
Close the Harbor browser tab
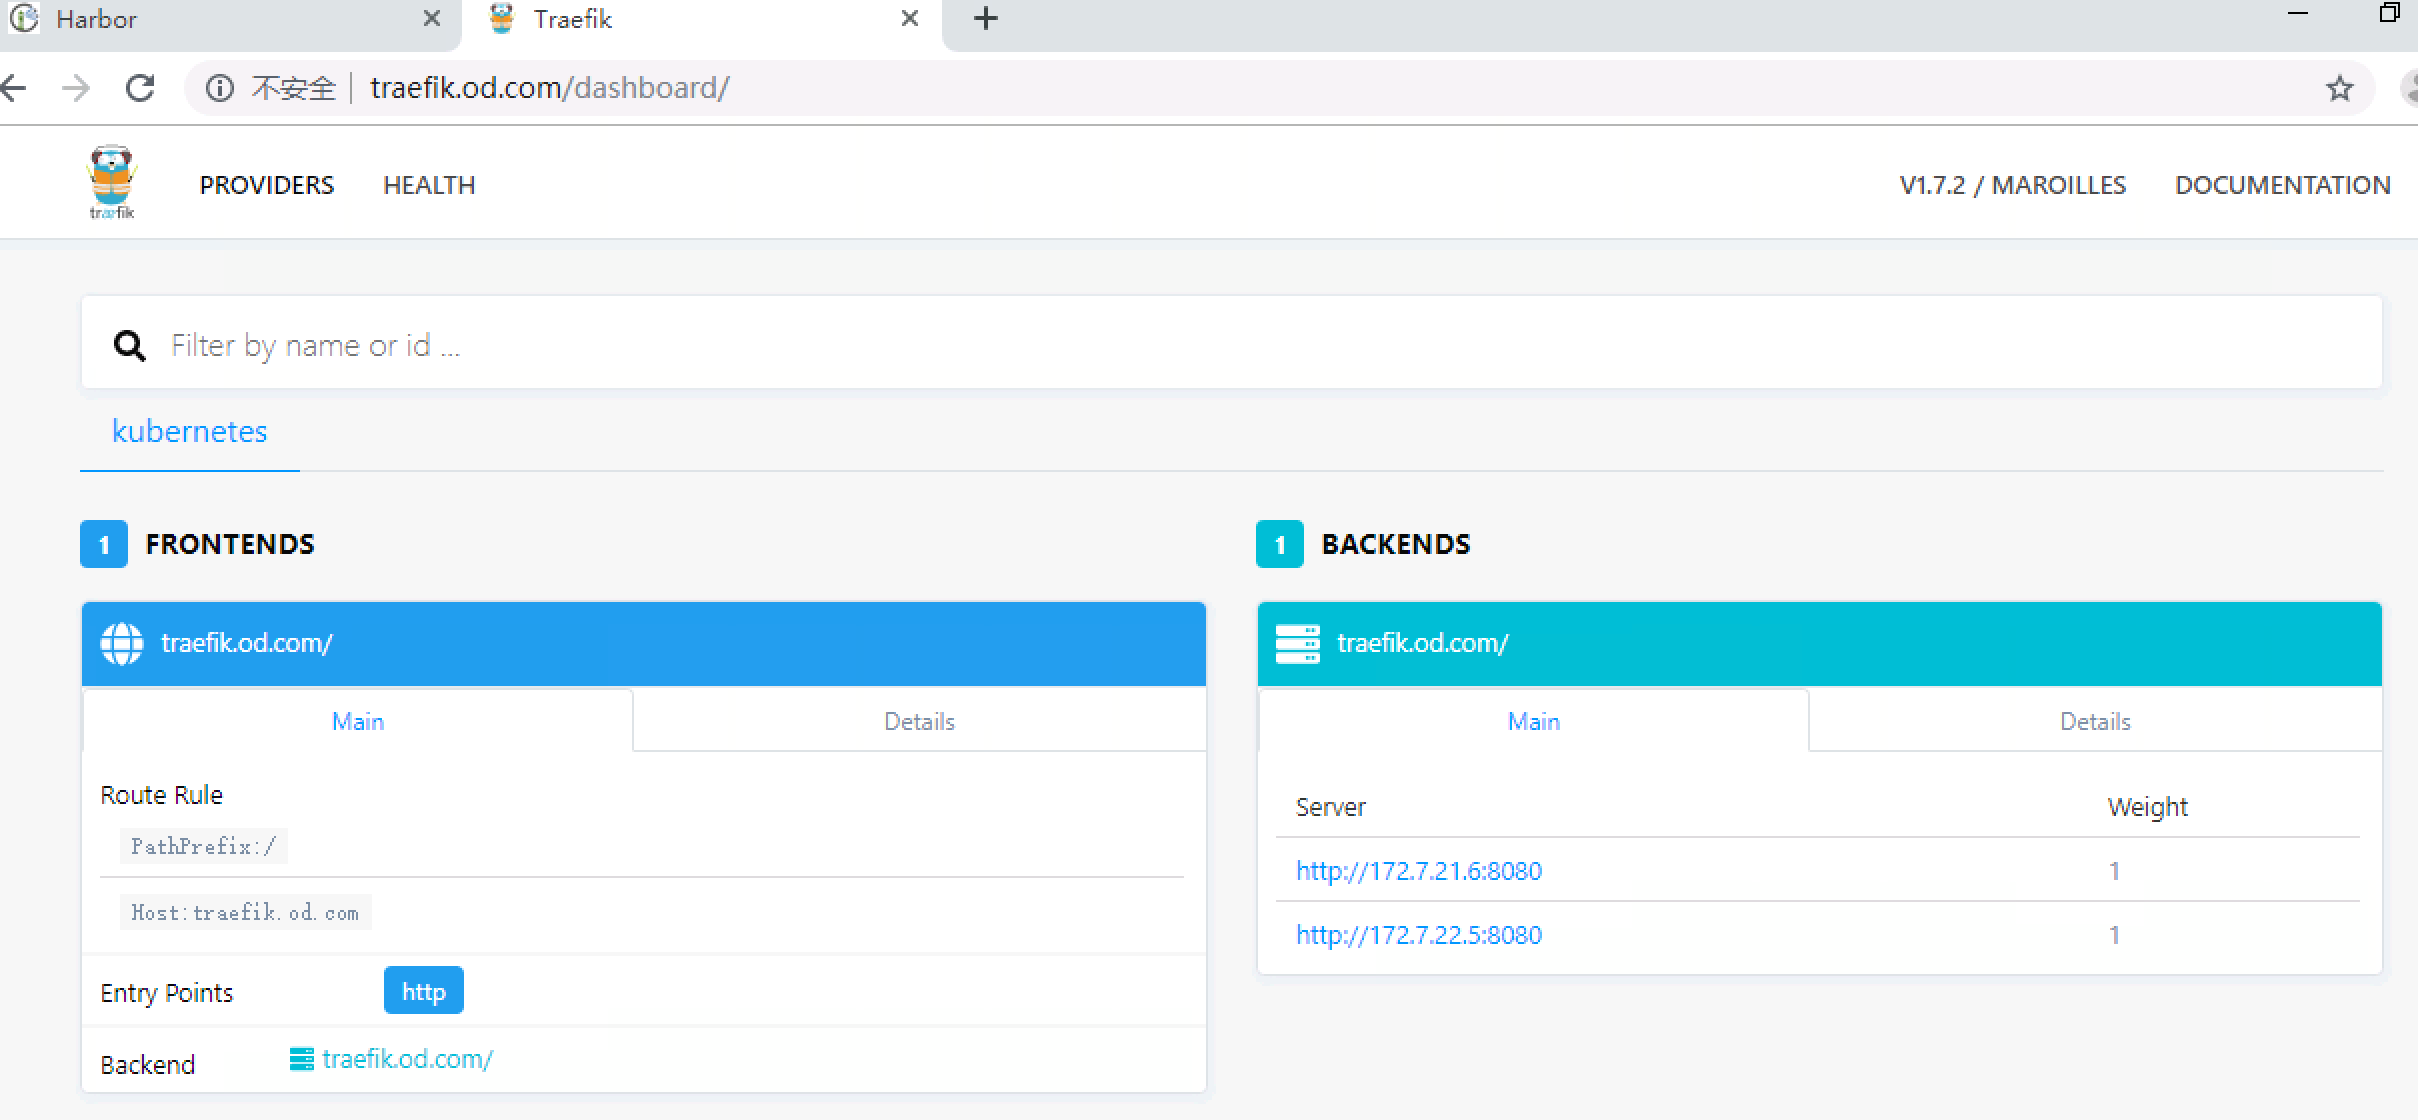click(x=431, y=19)
